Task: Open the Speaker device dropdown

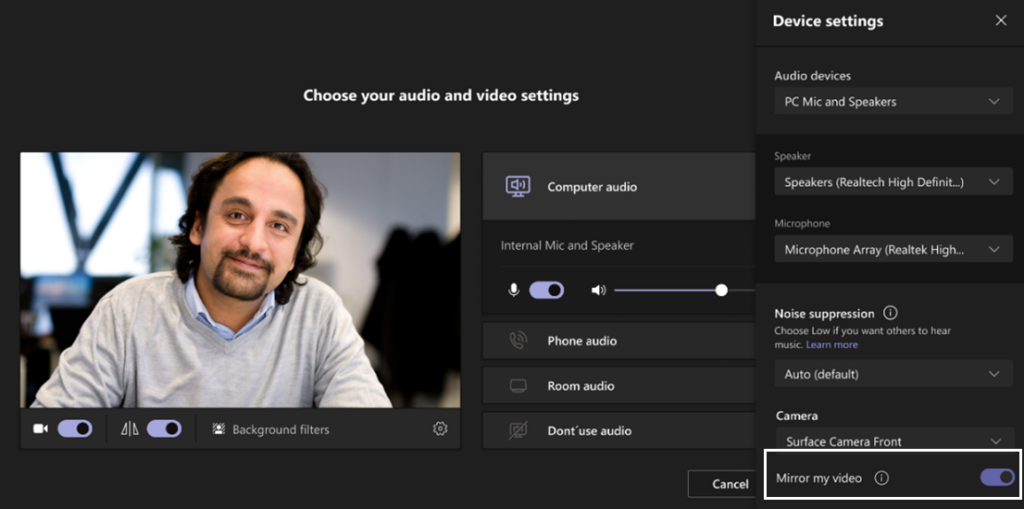Action: pyautogui.click(x=892, y=182)
